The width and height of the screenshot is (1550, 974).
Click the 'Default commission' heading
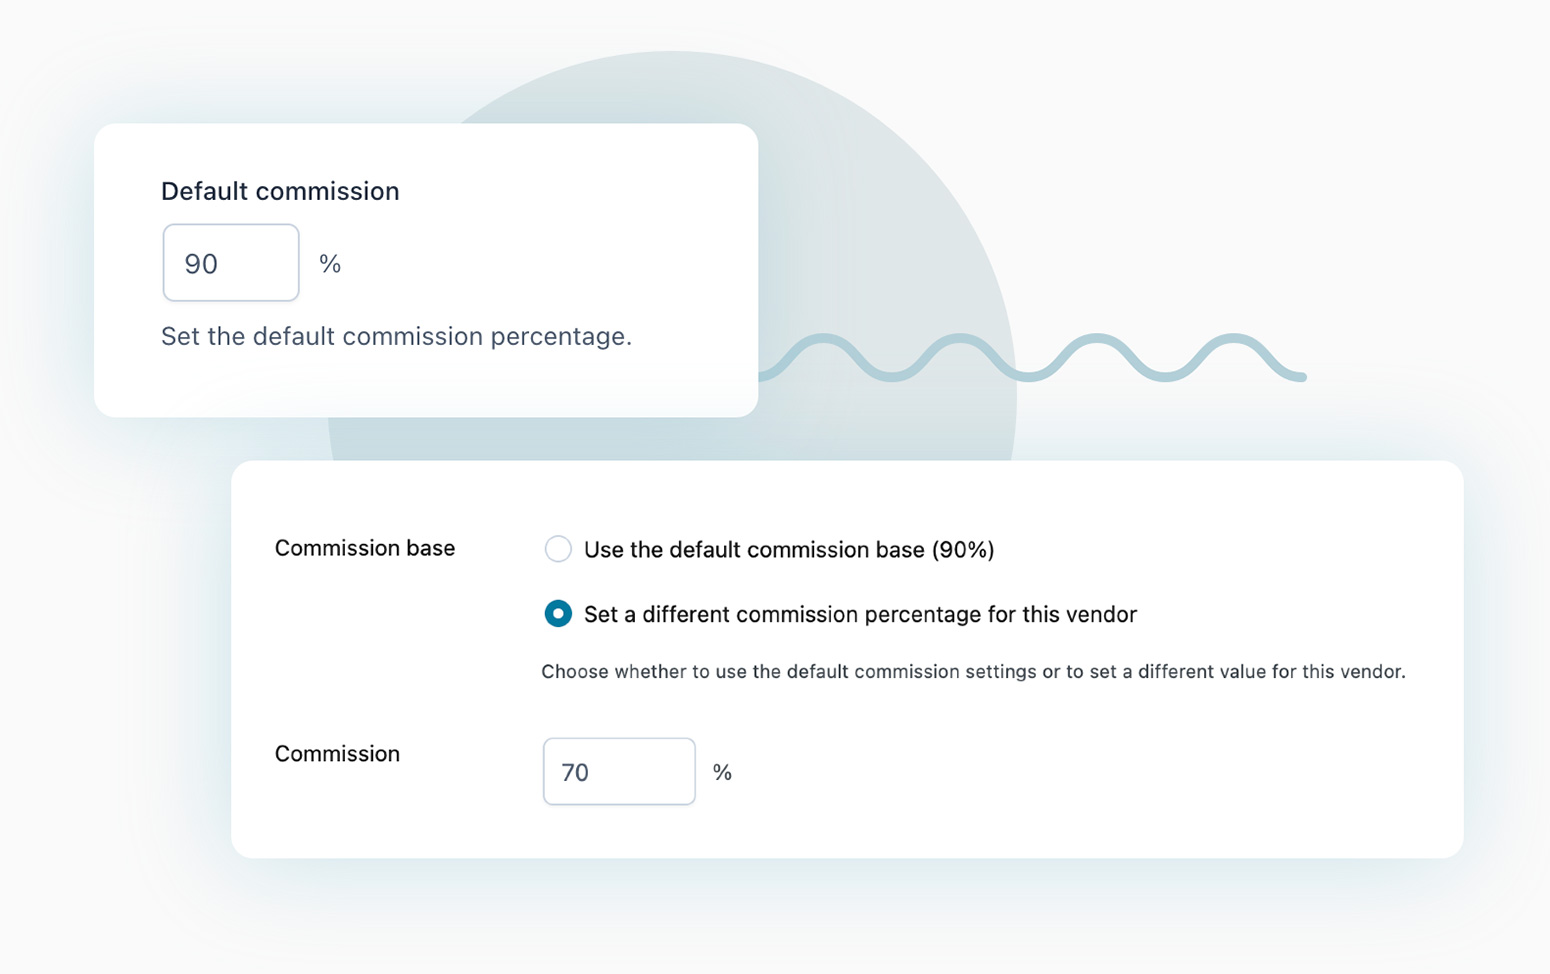(x=280, y=191)
